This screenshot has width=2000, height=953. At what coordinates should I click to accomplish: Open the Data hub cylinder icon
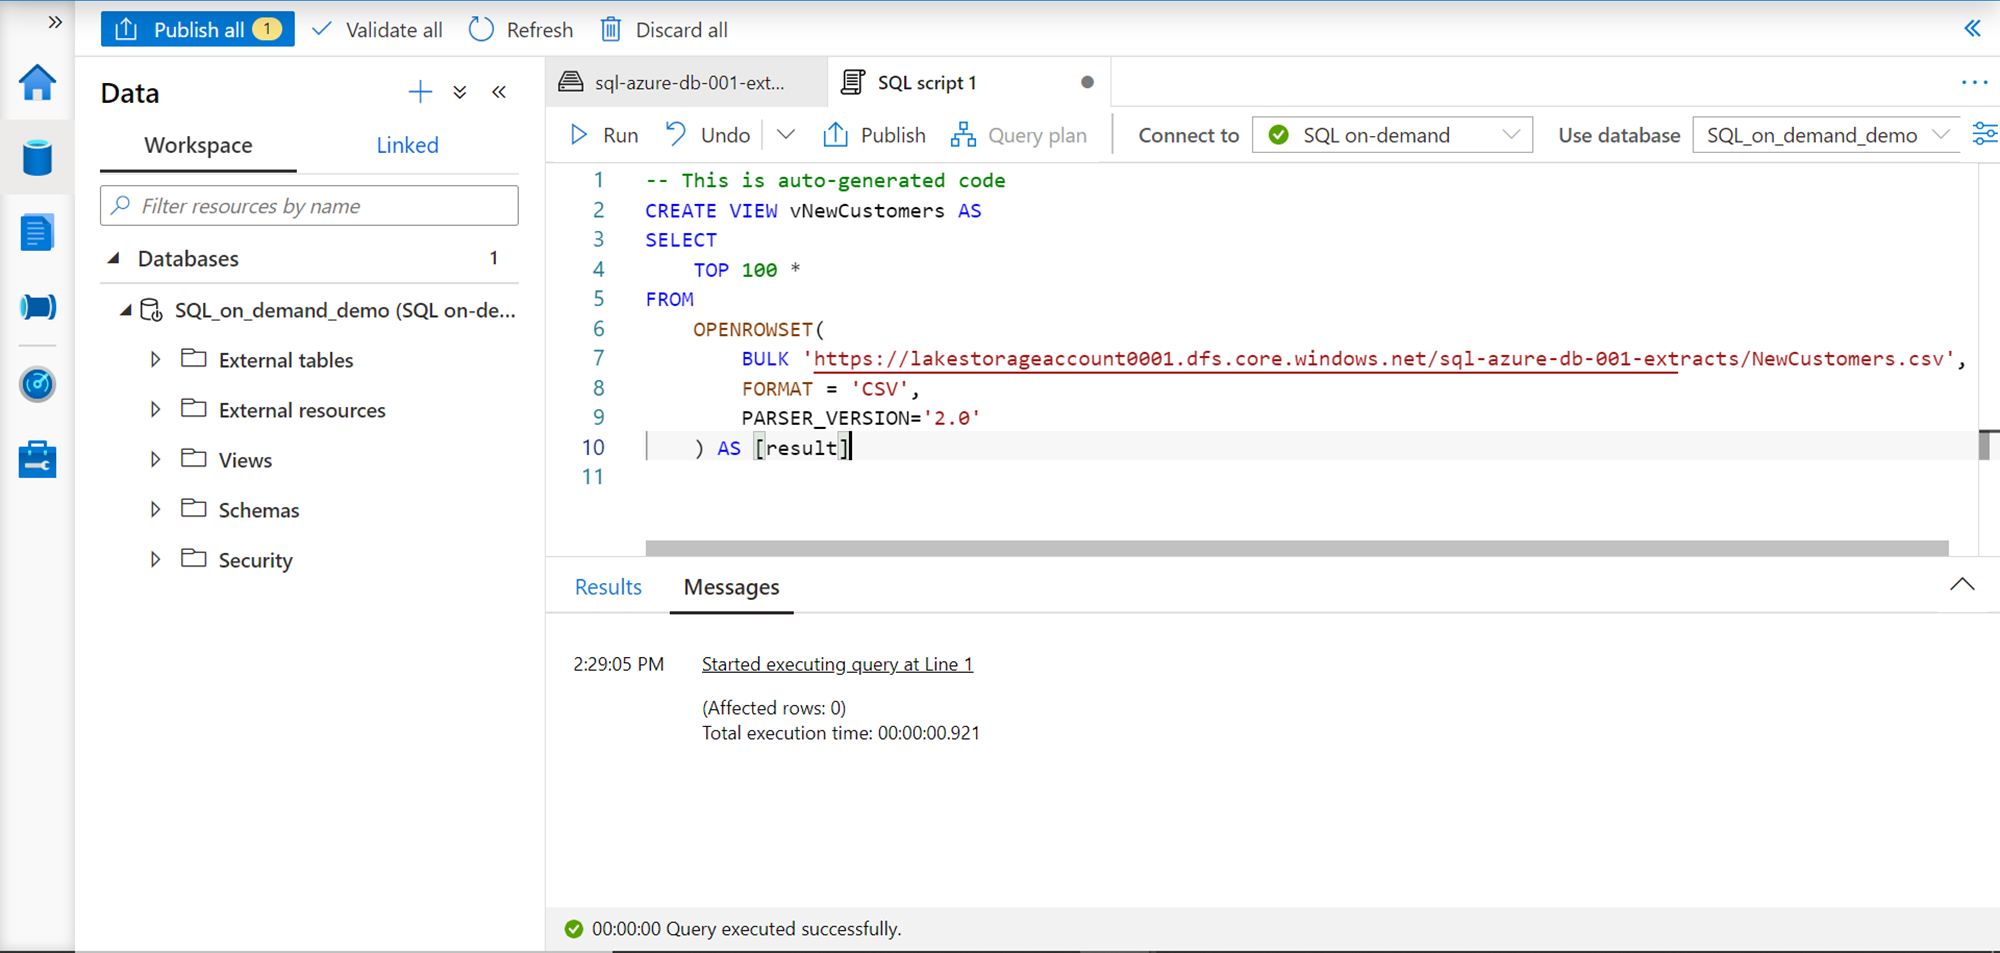pyautogui.click(x=37, y=158)
